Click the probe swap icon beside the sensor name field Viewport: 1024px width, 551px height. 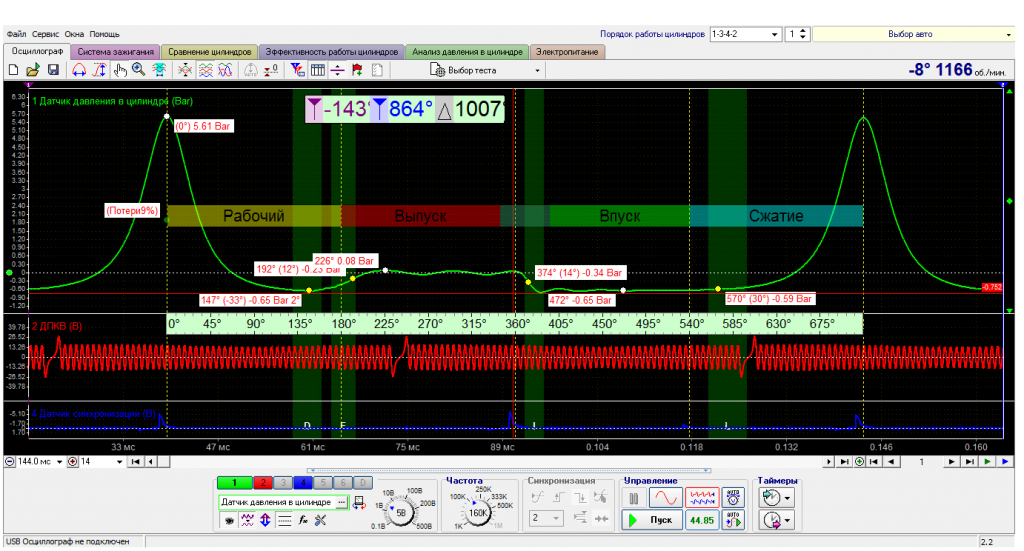click(x=359, y=503)
